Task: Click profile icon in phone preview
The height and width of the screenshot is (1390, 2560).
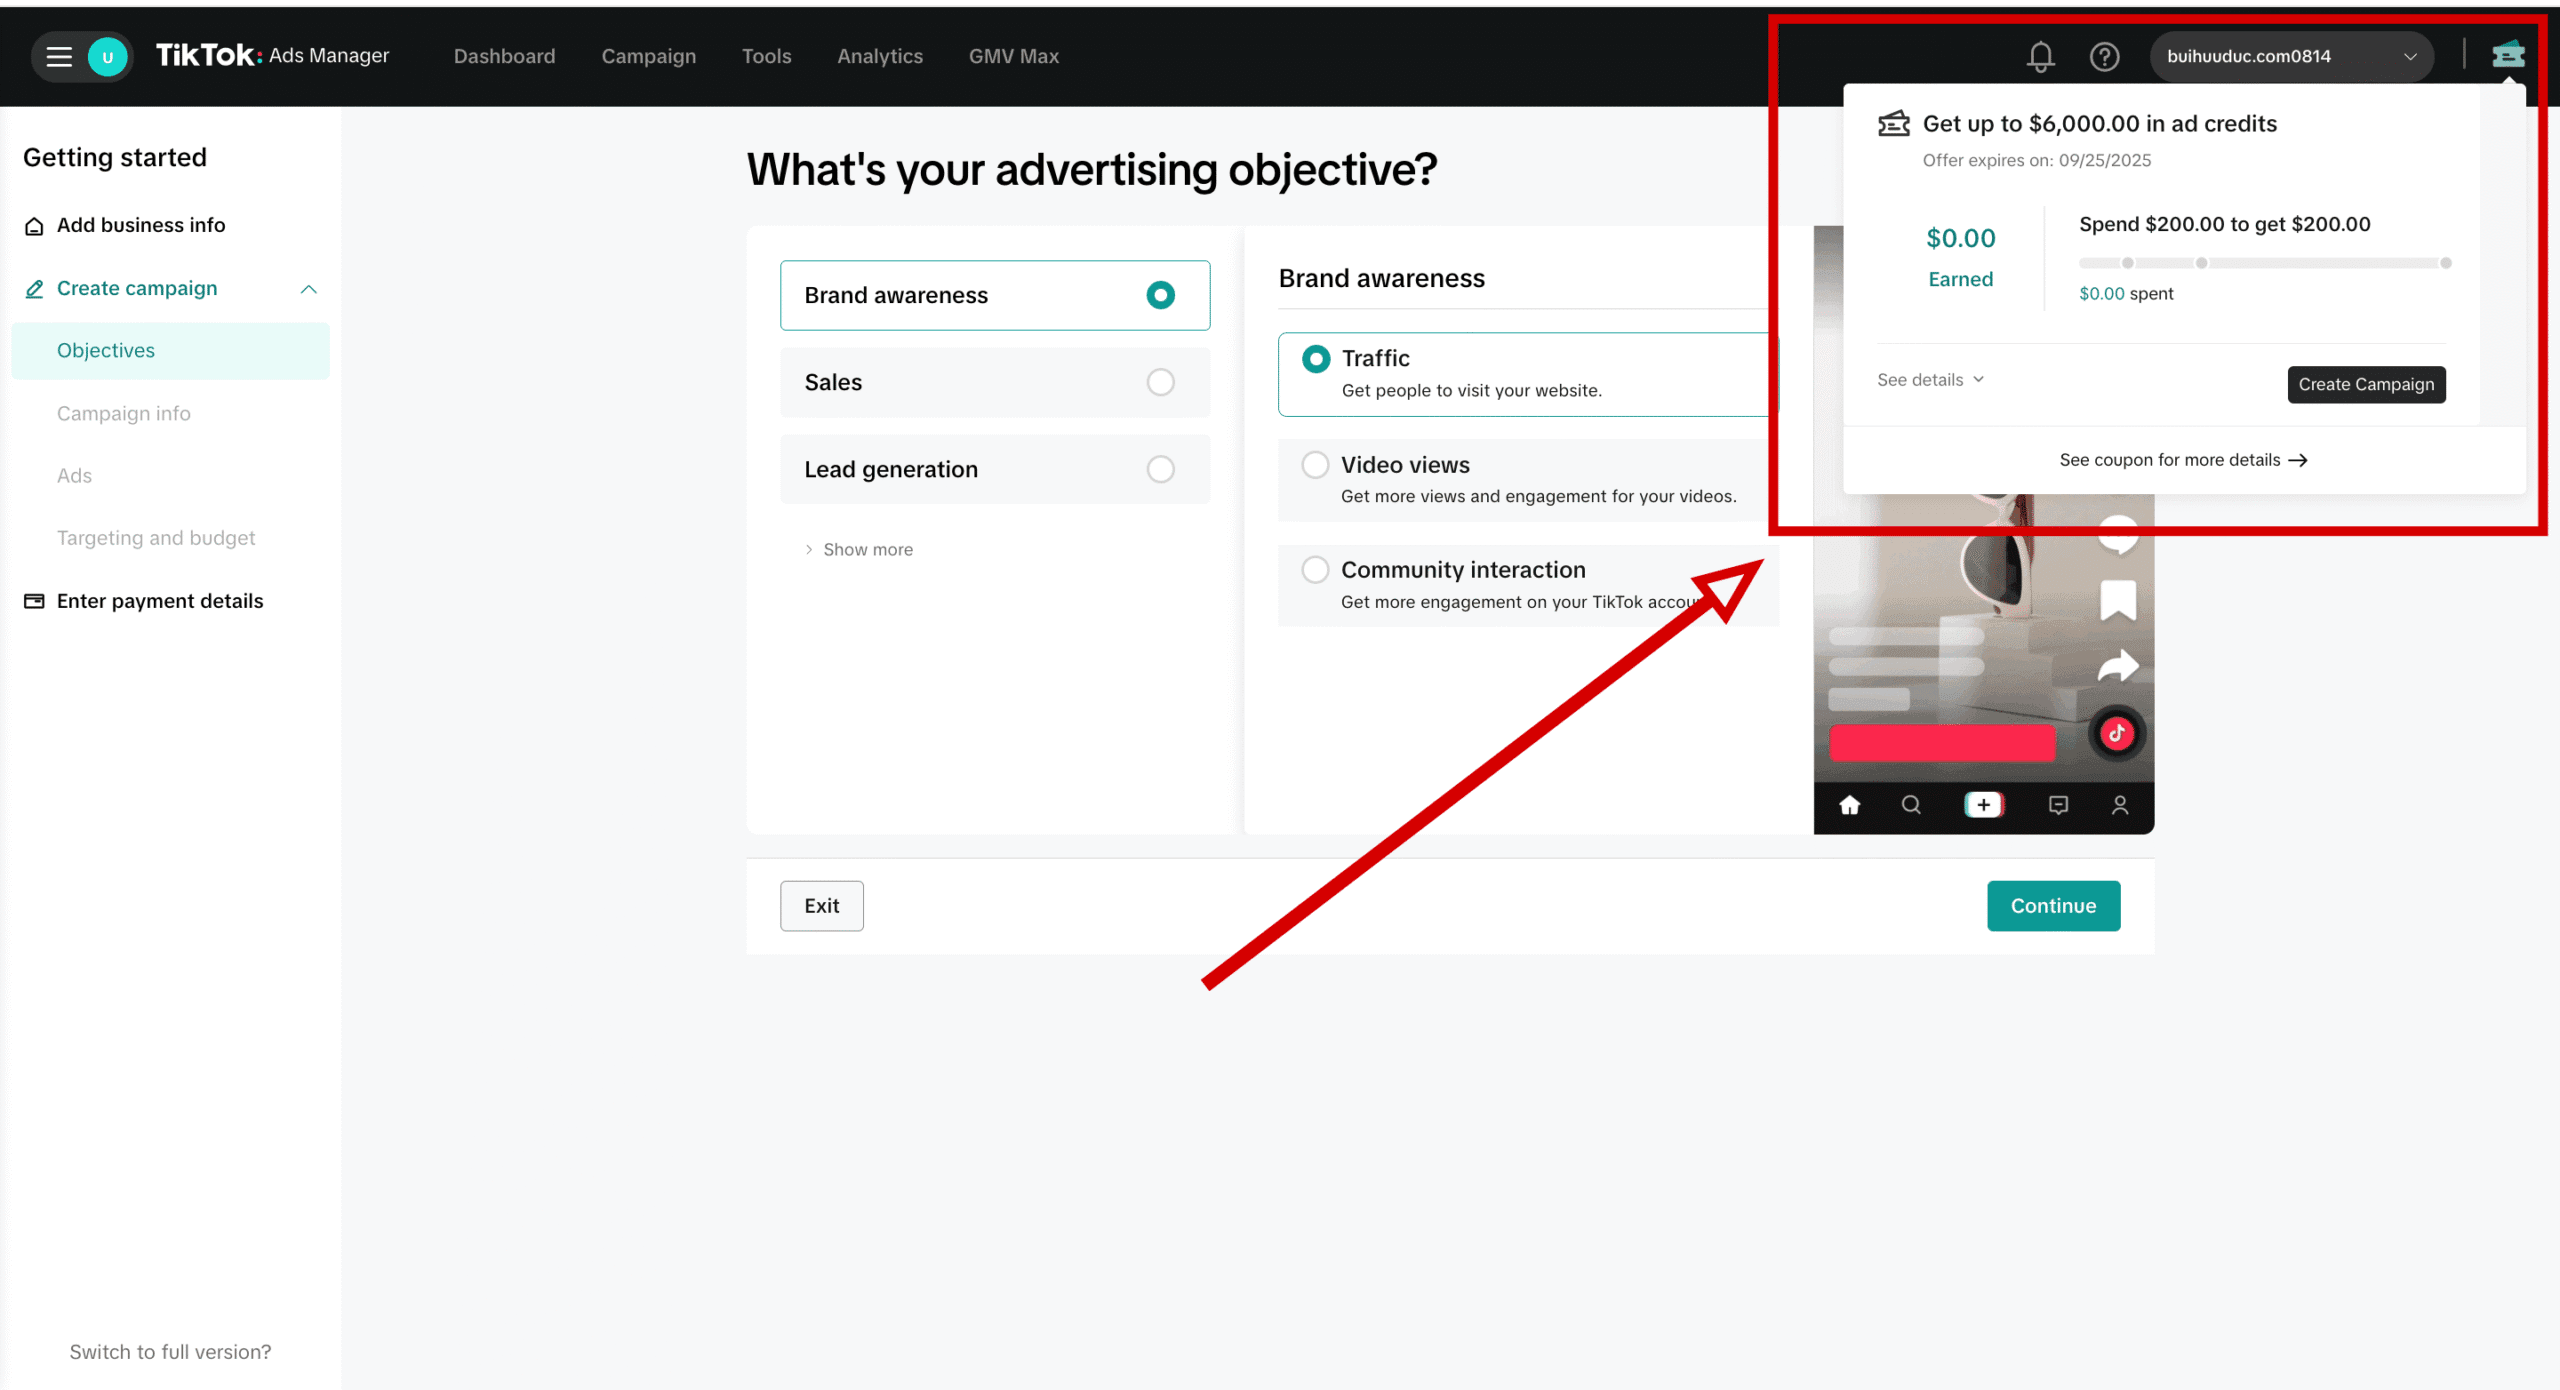Action: [x=2120, y=805]
